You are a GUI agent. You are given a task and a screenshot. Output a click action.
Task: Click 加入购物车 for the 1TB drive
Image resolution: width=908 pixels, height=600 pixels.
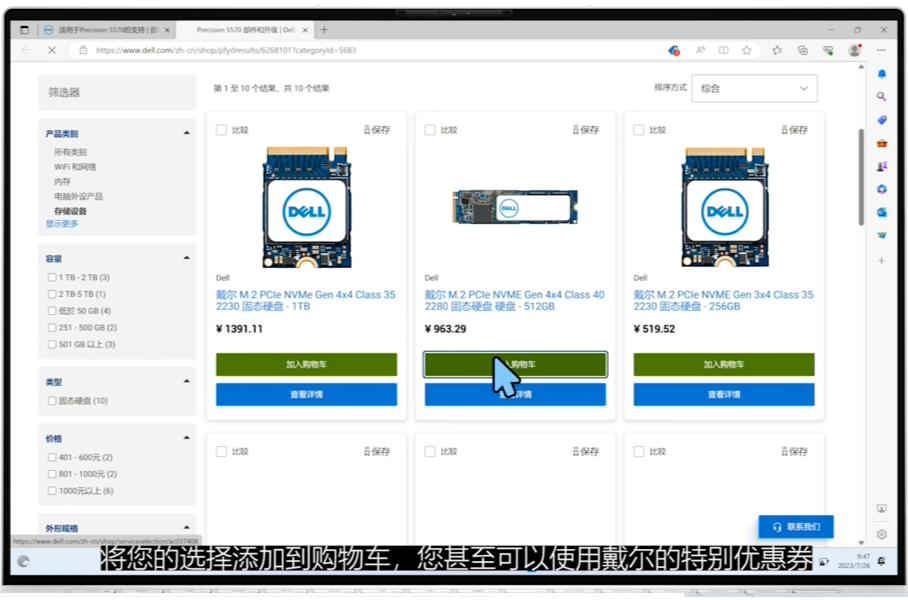pos(306,364)
